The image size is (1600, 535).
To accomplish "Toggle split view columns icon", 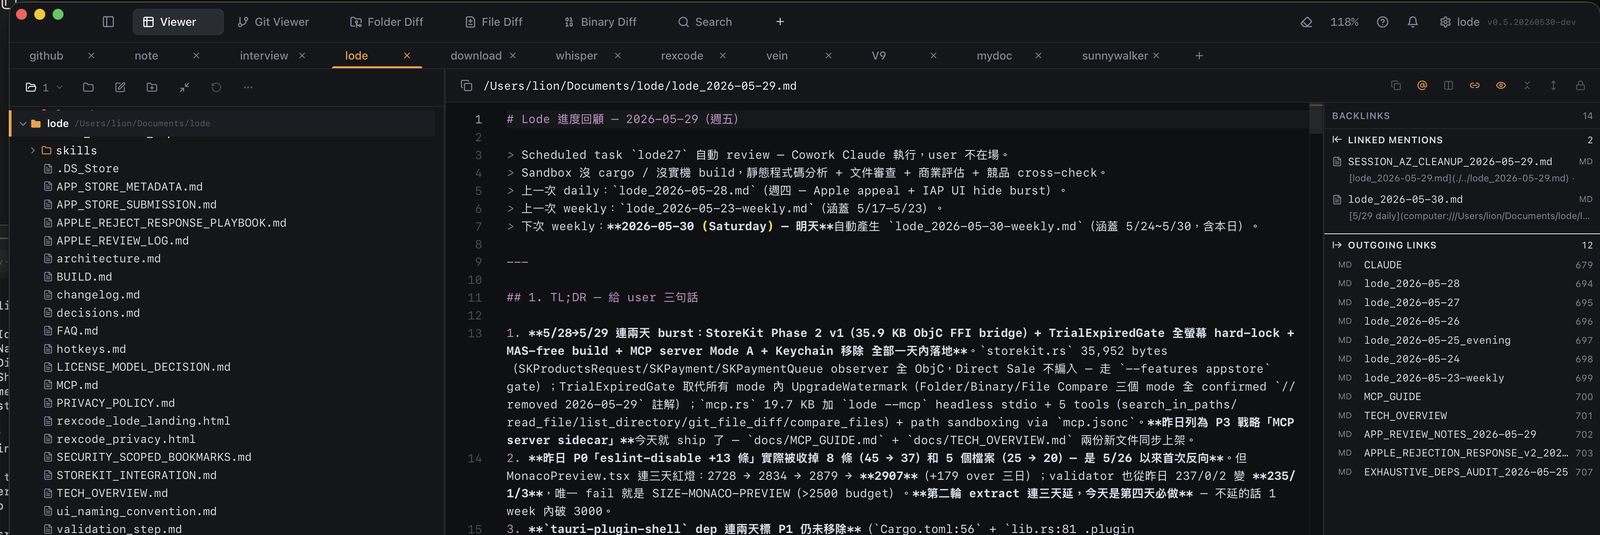I will click(1448, 86).
